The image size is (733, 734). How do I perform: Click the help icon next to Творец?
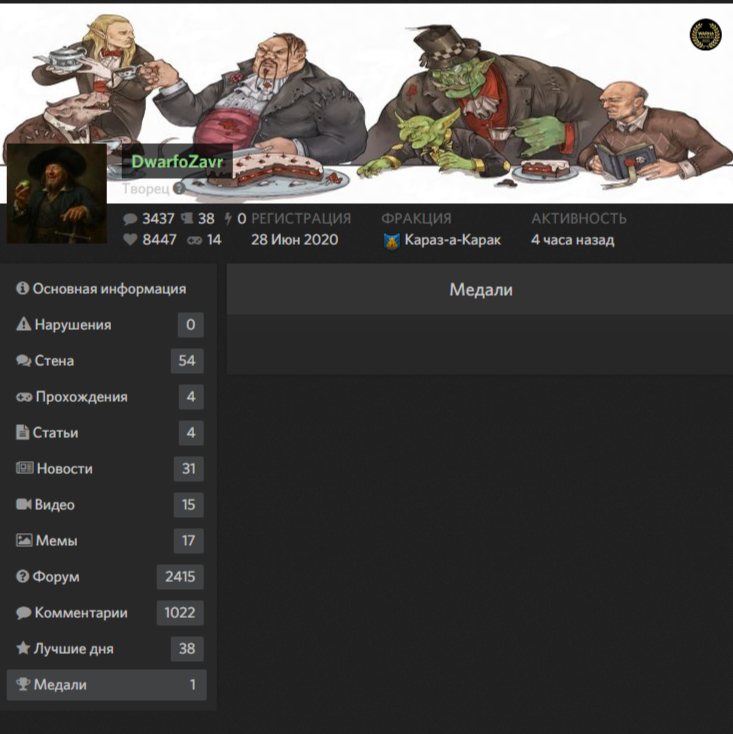tap(179, 189)
